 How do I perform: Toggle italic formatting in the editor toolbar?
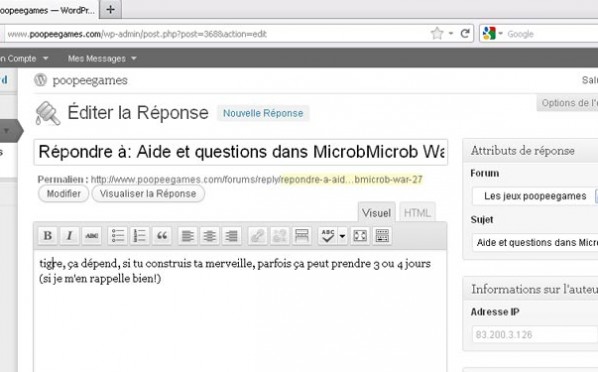[69, 235]
